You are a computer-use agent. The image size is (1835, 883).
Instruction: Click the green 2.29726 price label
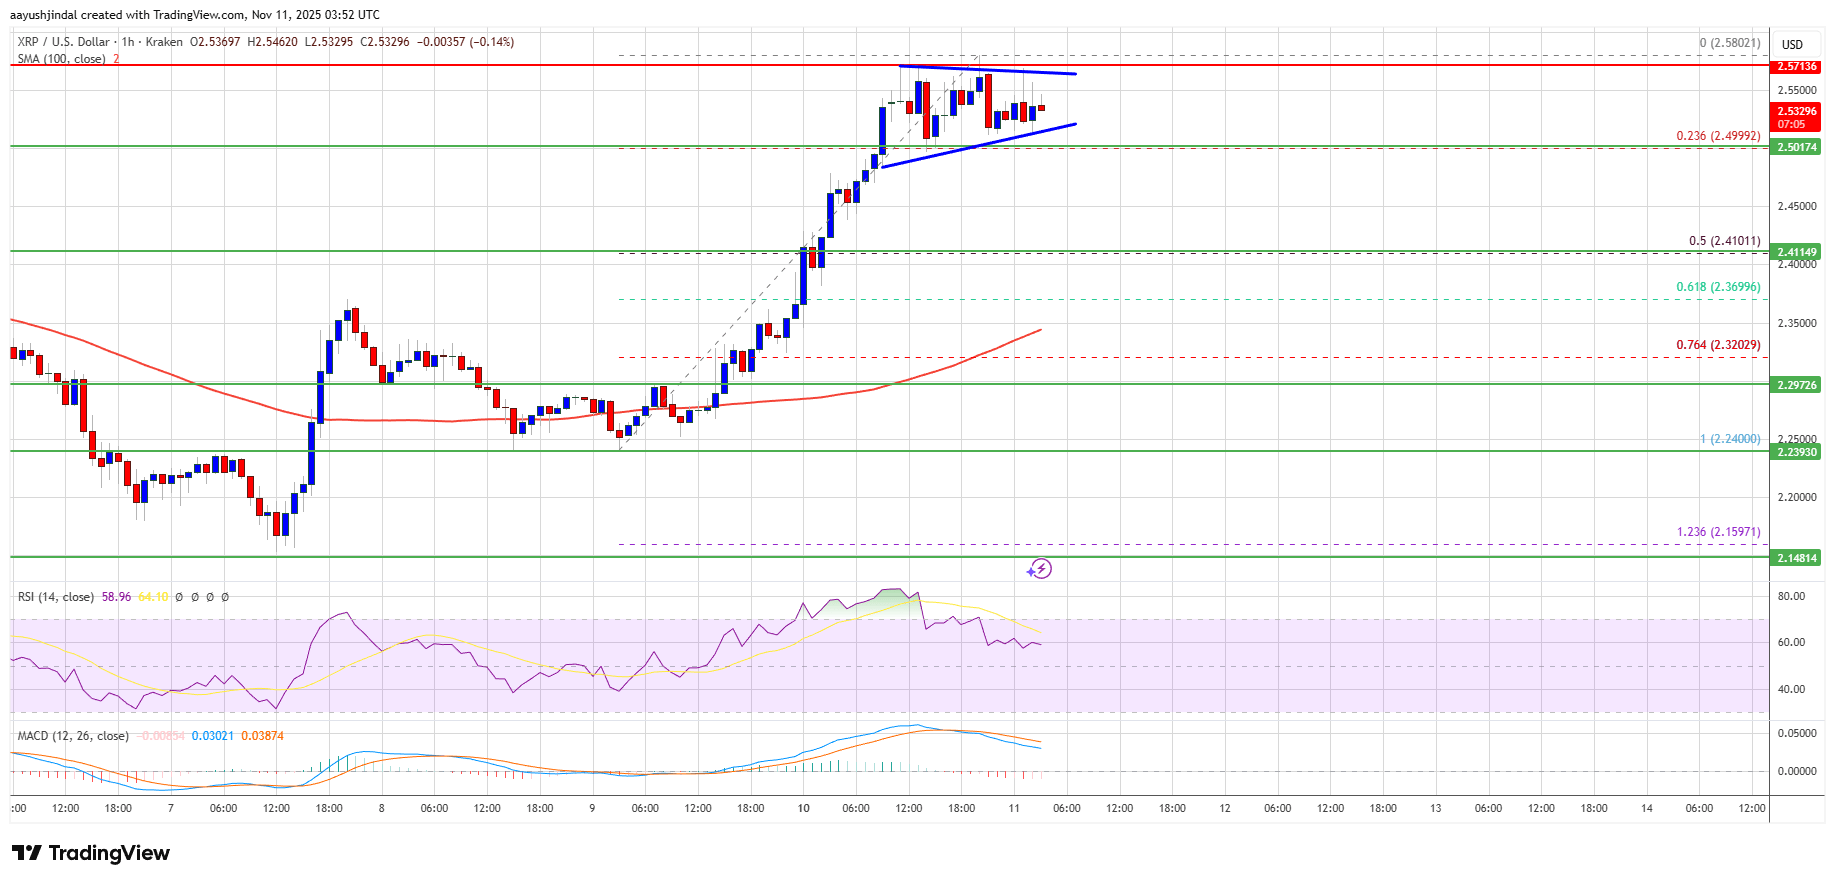tap(1796, 385)
